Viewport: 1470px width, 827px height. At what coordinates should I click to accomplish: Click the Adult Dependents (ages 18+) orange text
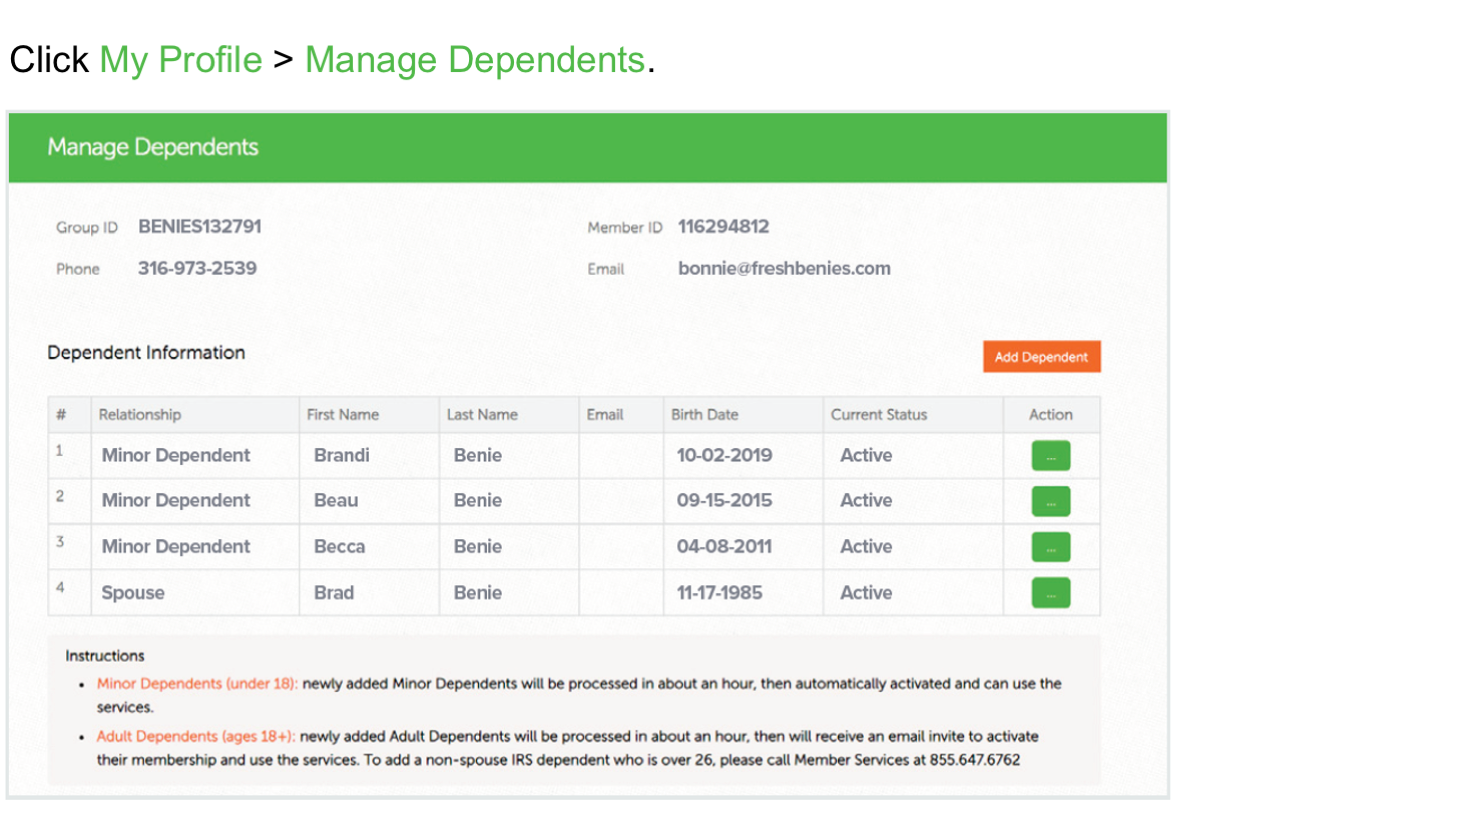[x=196, y=737]
